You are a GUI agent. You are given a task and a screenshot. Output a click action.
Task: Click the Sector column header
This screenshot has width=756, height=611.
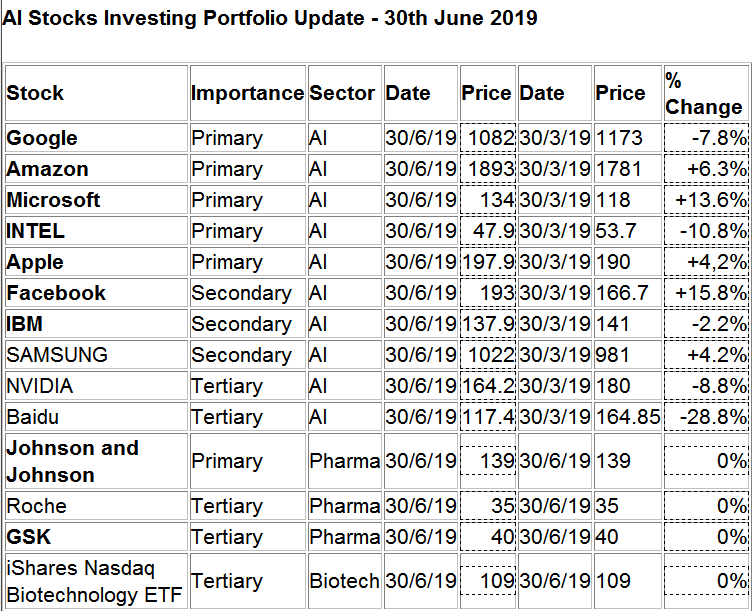[342, 93]
